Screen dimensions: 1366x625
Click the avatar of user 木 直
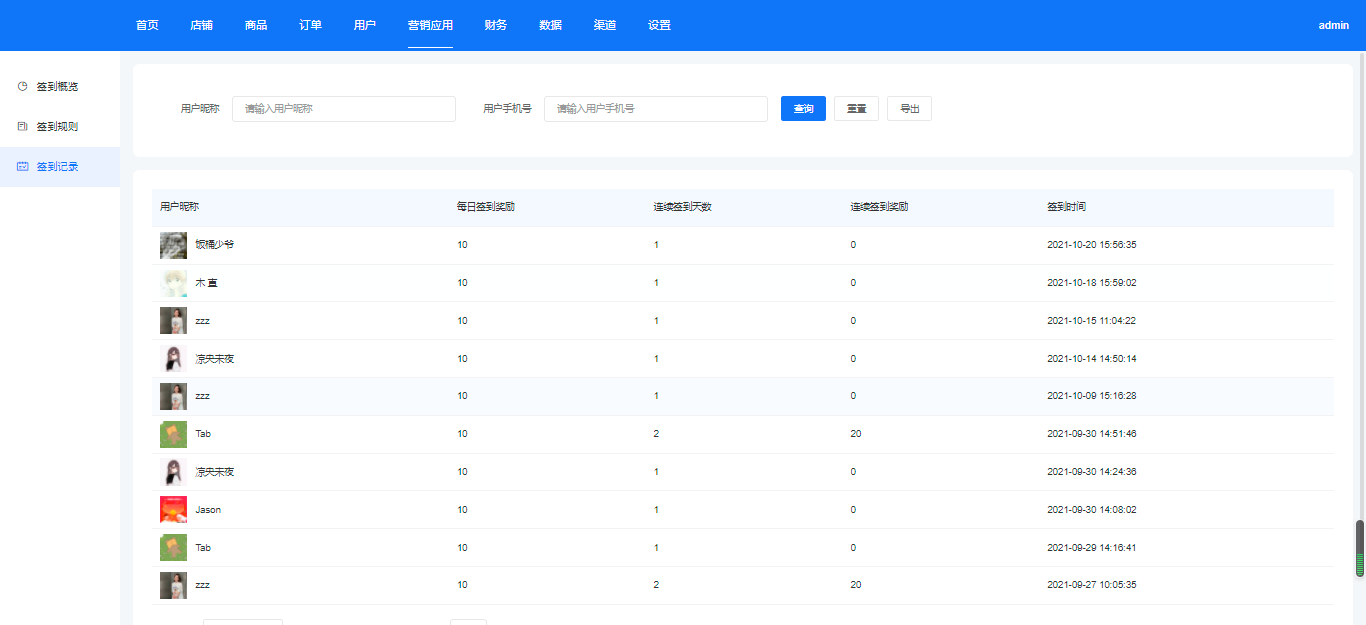coord(173,283)
